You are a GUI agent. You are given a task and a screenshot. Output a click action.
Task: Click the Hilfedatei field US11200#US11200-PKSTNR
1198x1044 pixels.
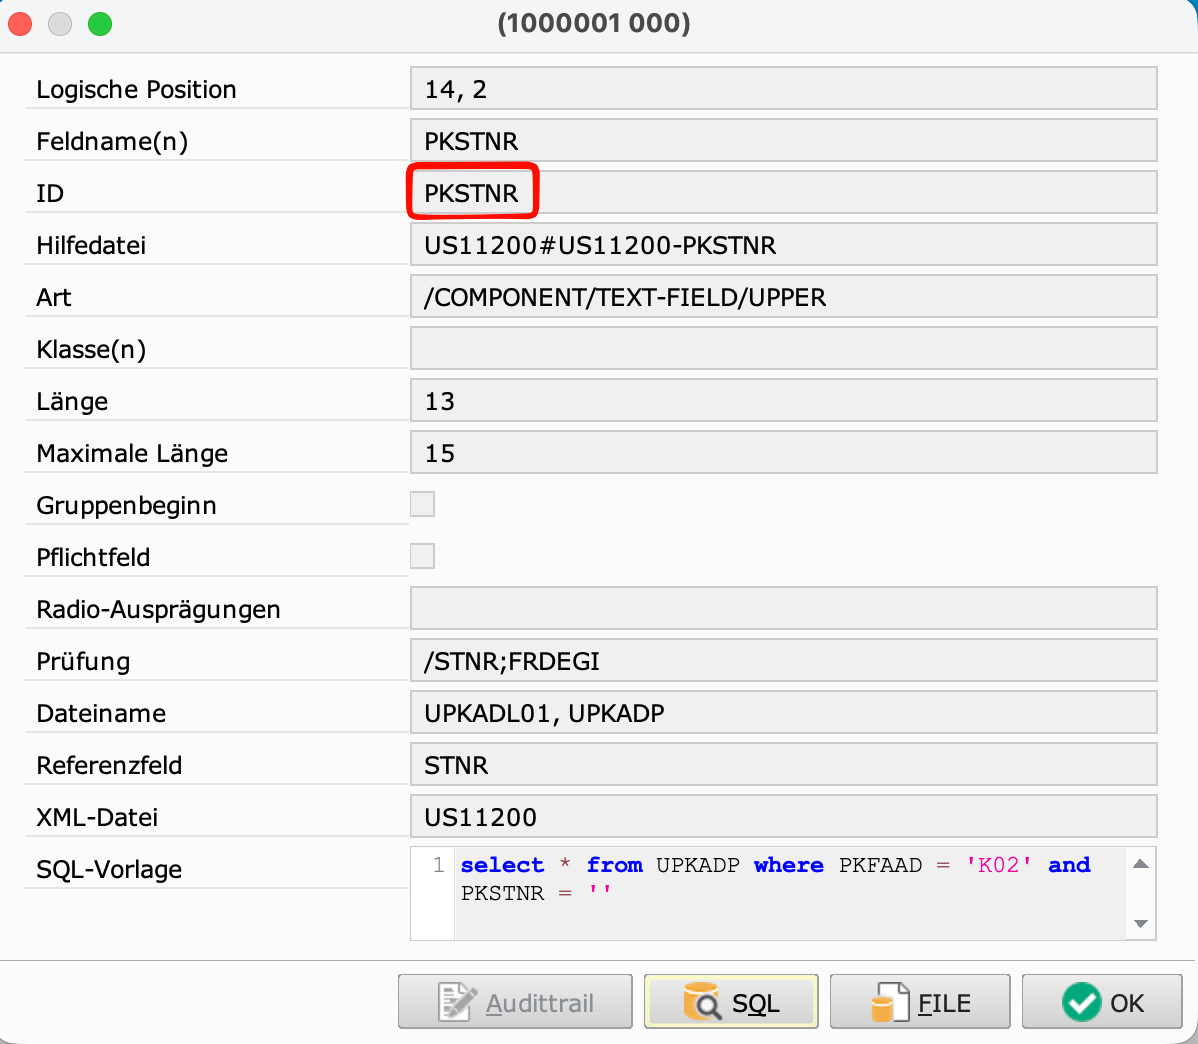click(x=782, y=245)
